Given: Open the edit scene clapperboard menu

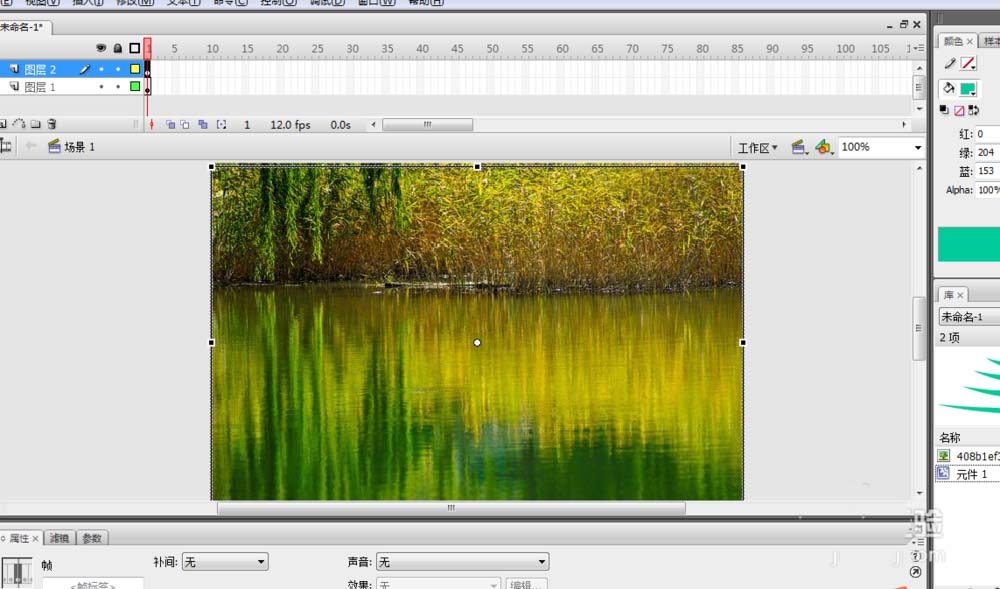Looking at the screenshot, I should click(800, 148).
